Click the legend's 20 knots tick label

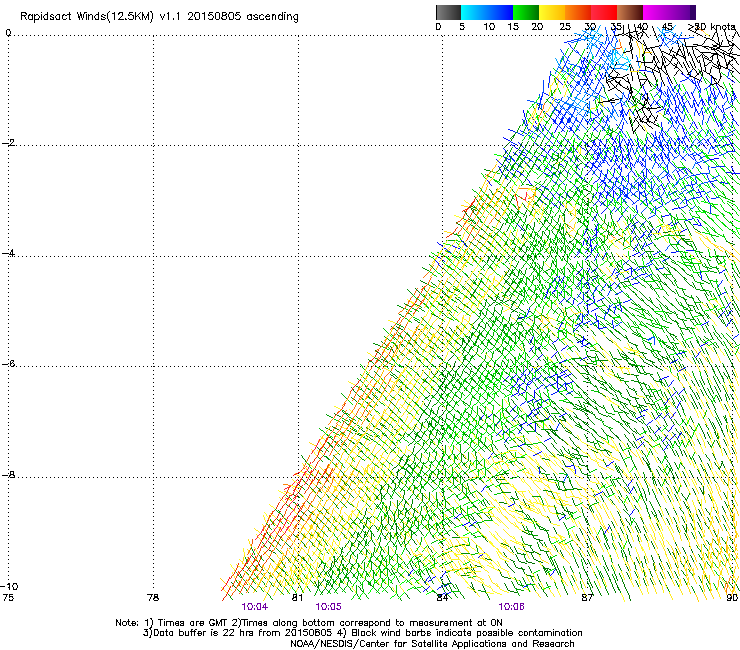click(x=537, y=27)
